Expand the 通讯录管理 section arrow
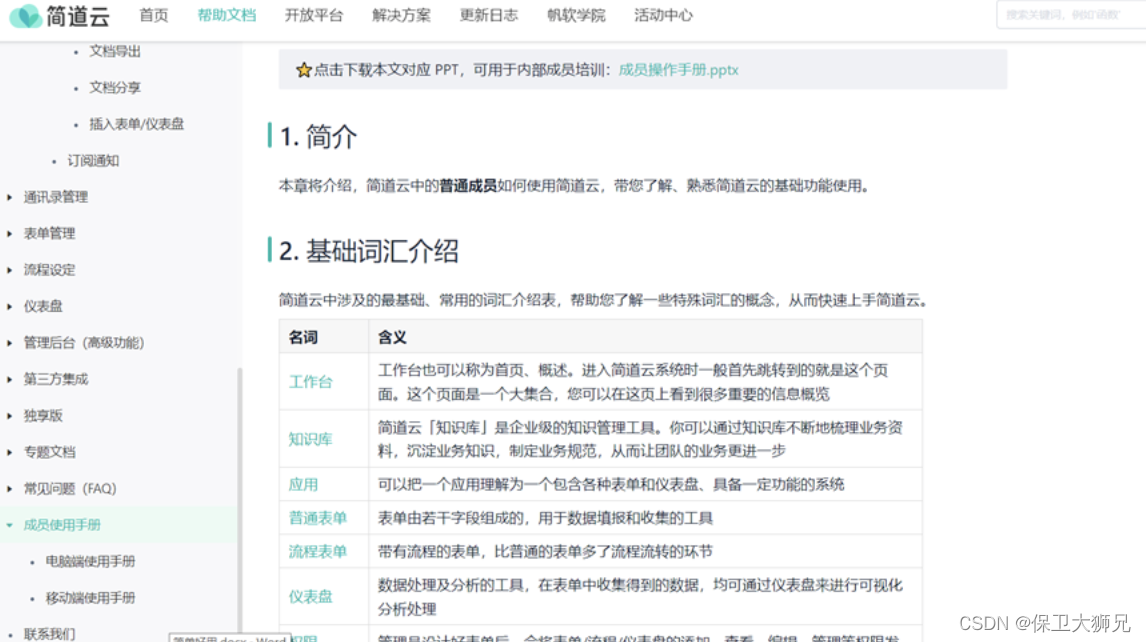 [10, 197]
